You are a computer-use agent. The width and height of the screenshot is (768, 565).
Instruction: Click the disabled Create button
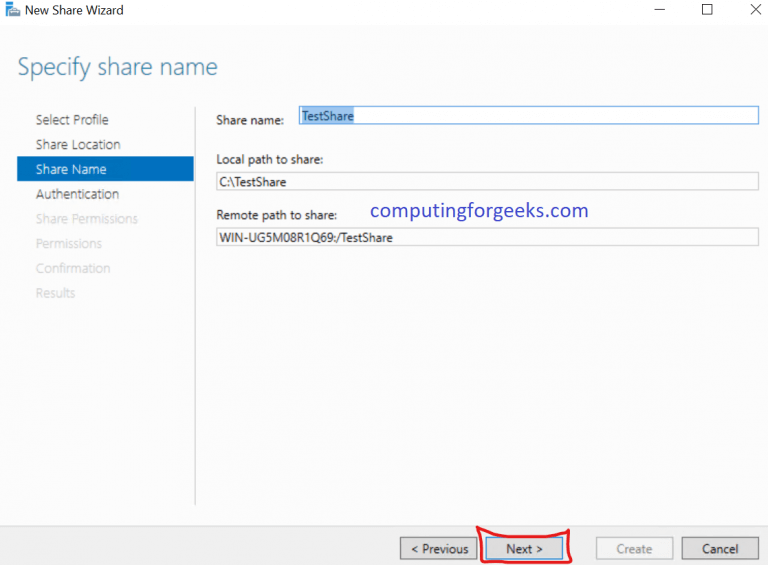tap(634, 549)
